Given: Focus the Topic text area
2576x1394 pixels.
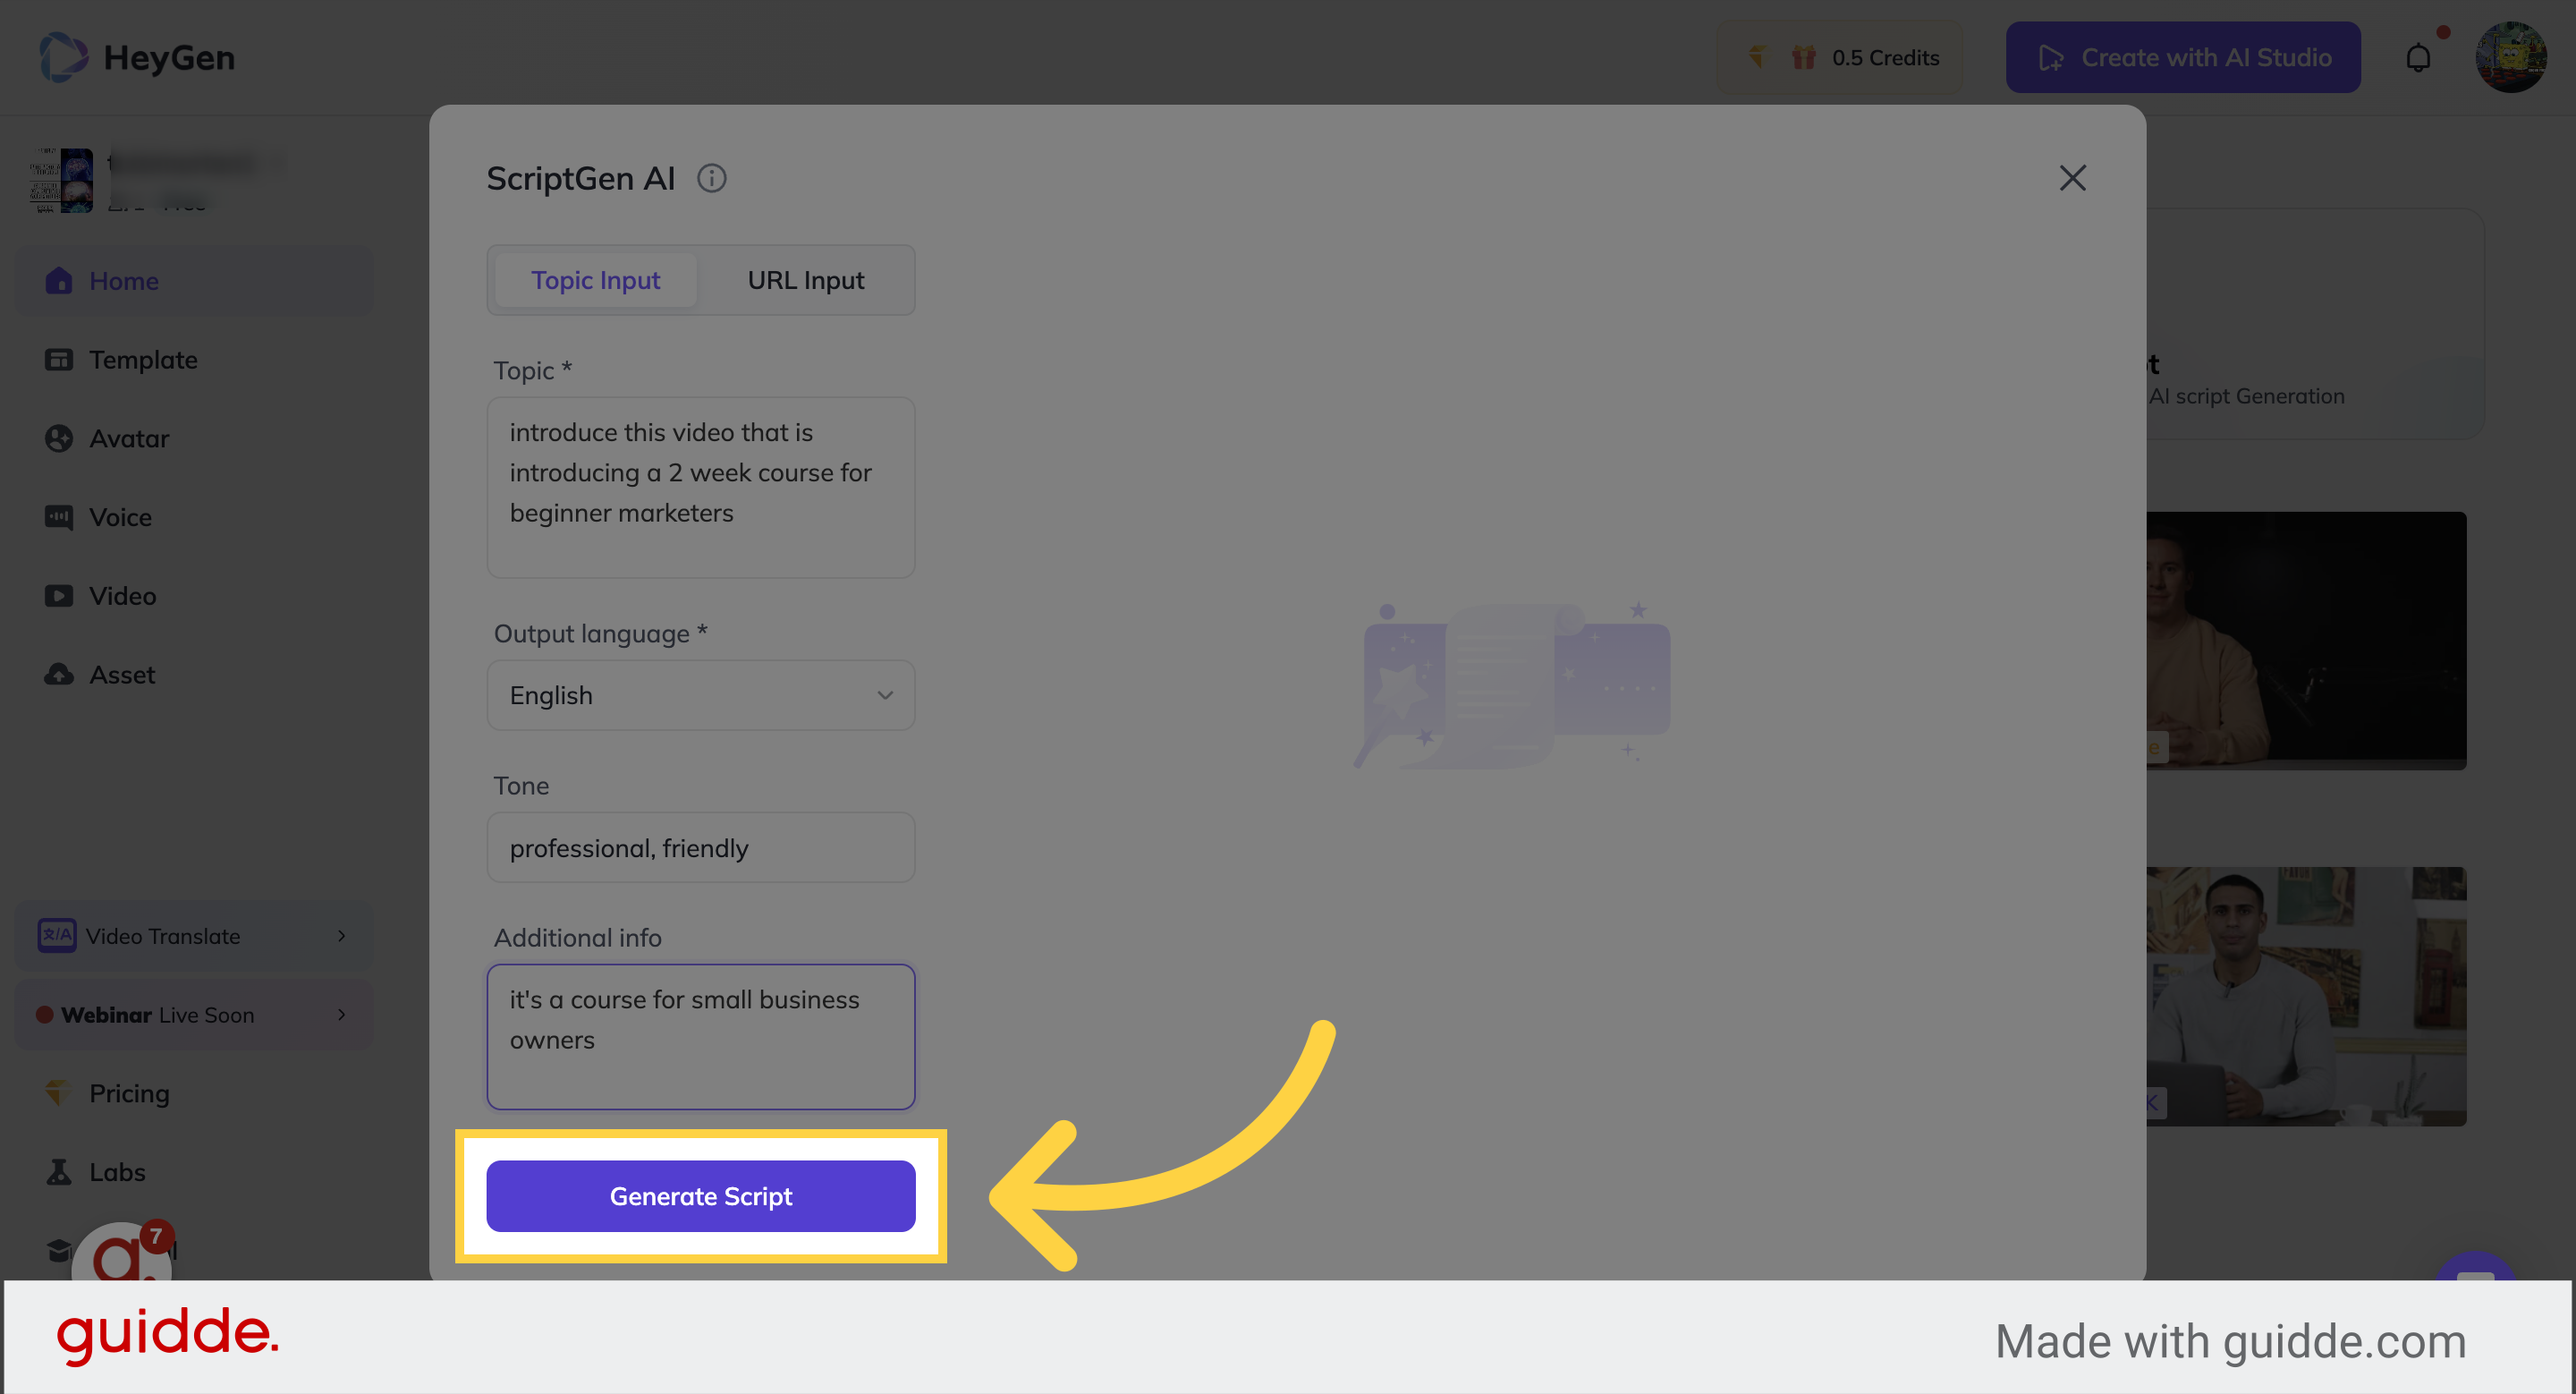Looking at the screenshot, I should [700, 487].
